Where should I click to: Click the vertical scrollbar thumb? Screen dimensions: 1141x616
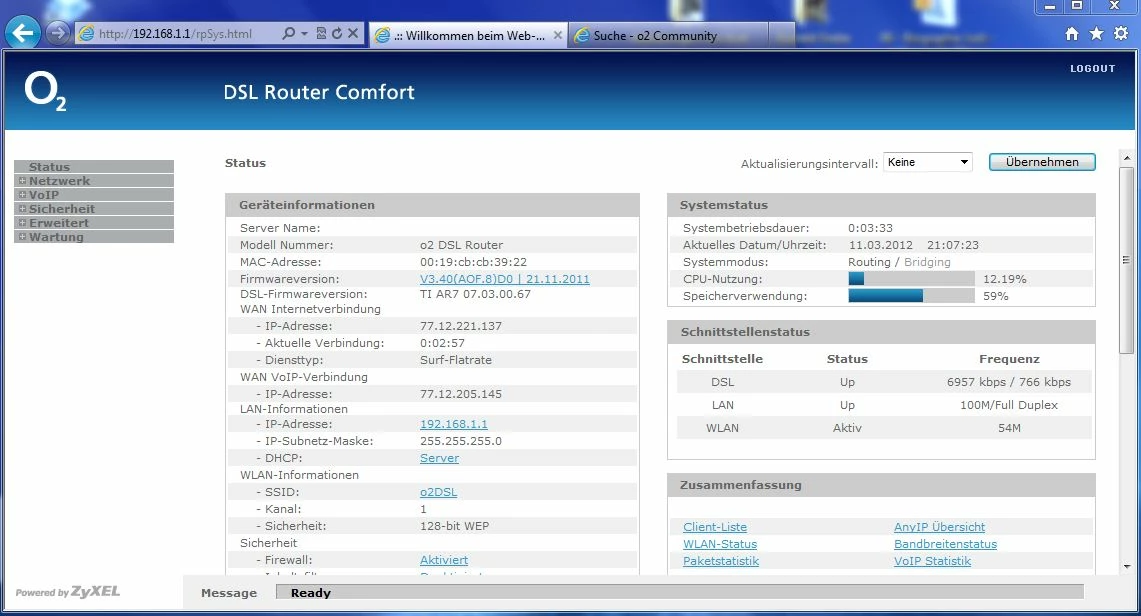tap(1126, 260)
